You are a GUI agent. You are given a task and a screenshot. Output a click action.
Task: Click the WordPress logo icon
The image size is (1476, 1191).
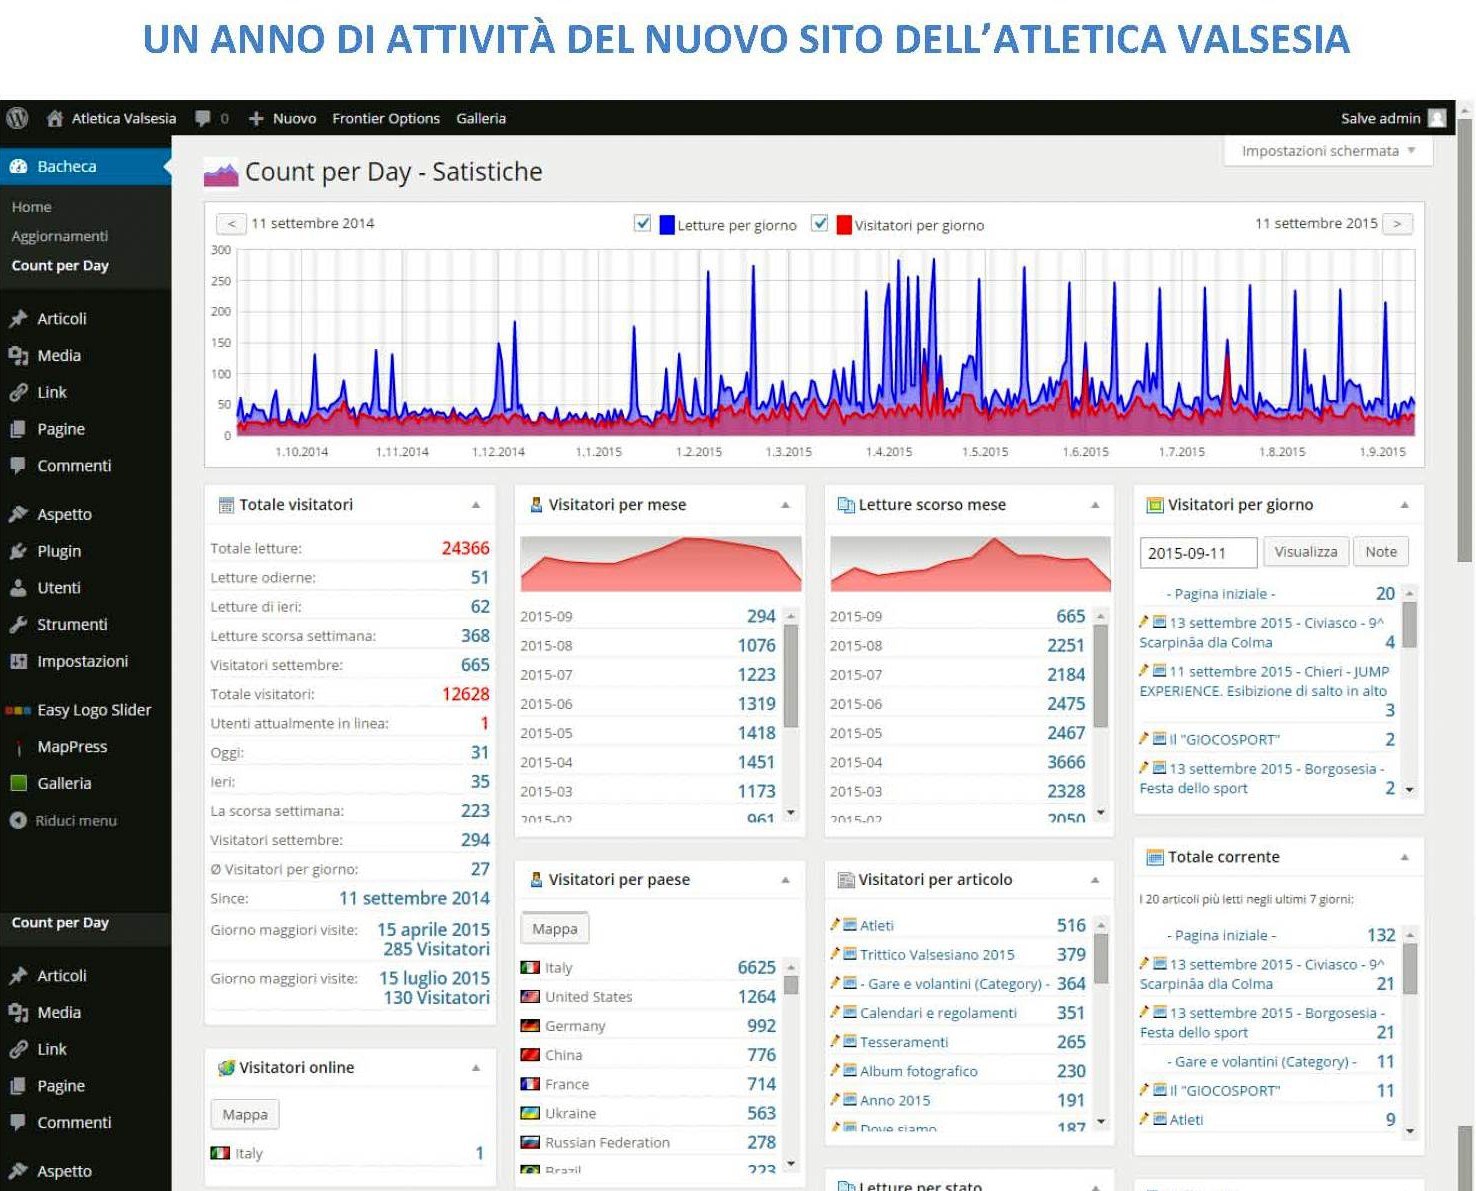click(17, 118)
